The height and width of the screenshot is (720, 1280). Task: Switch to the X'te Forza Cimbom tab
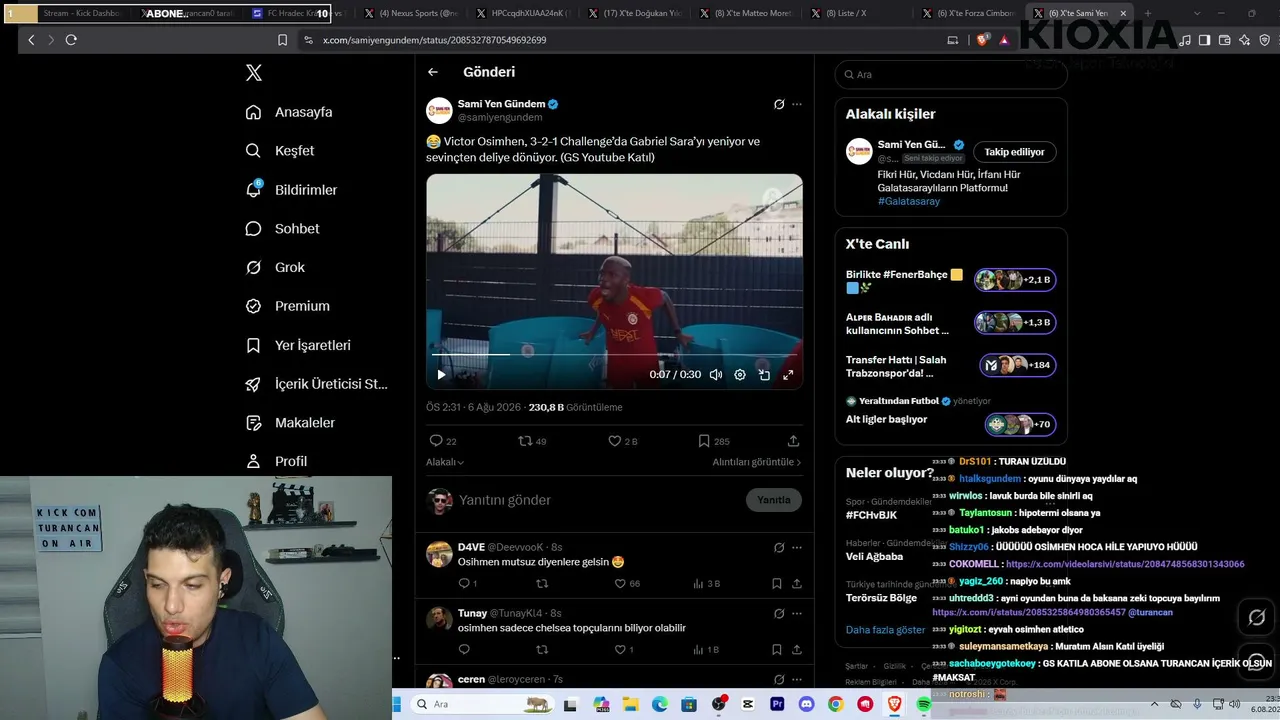[970, 14]
